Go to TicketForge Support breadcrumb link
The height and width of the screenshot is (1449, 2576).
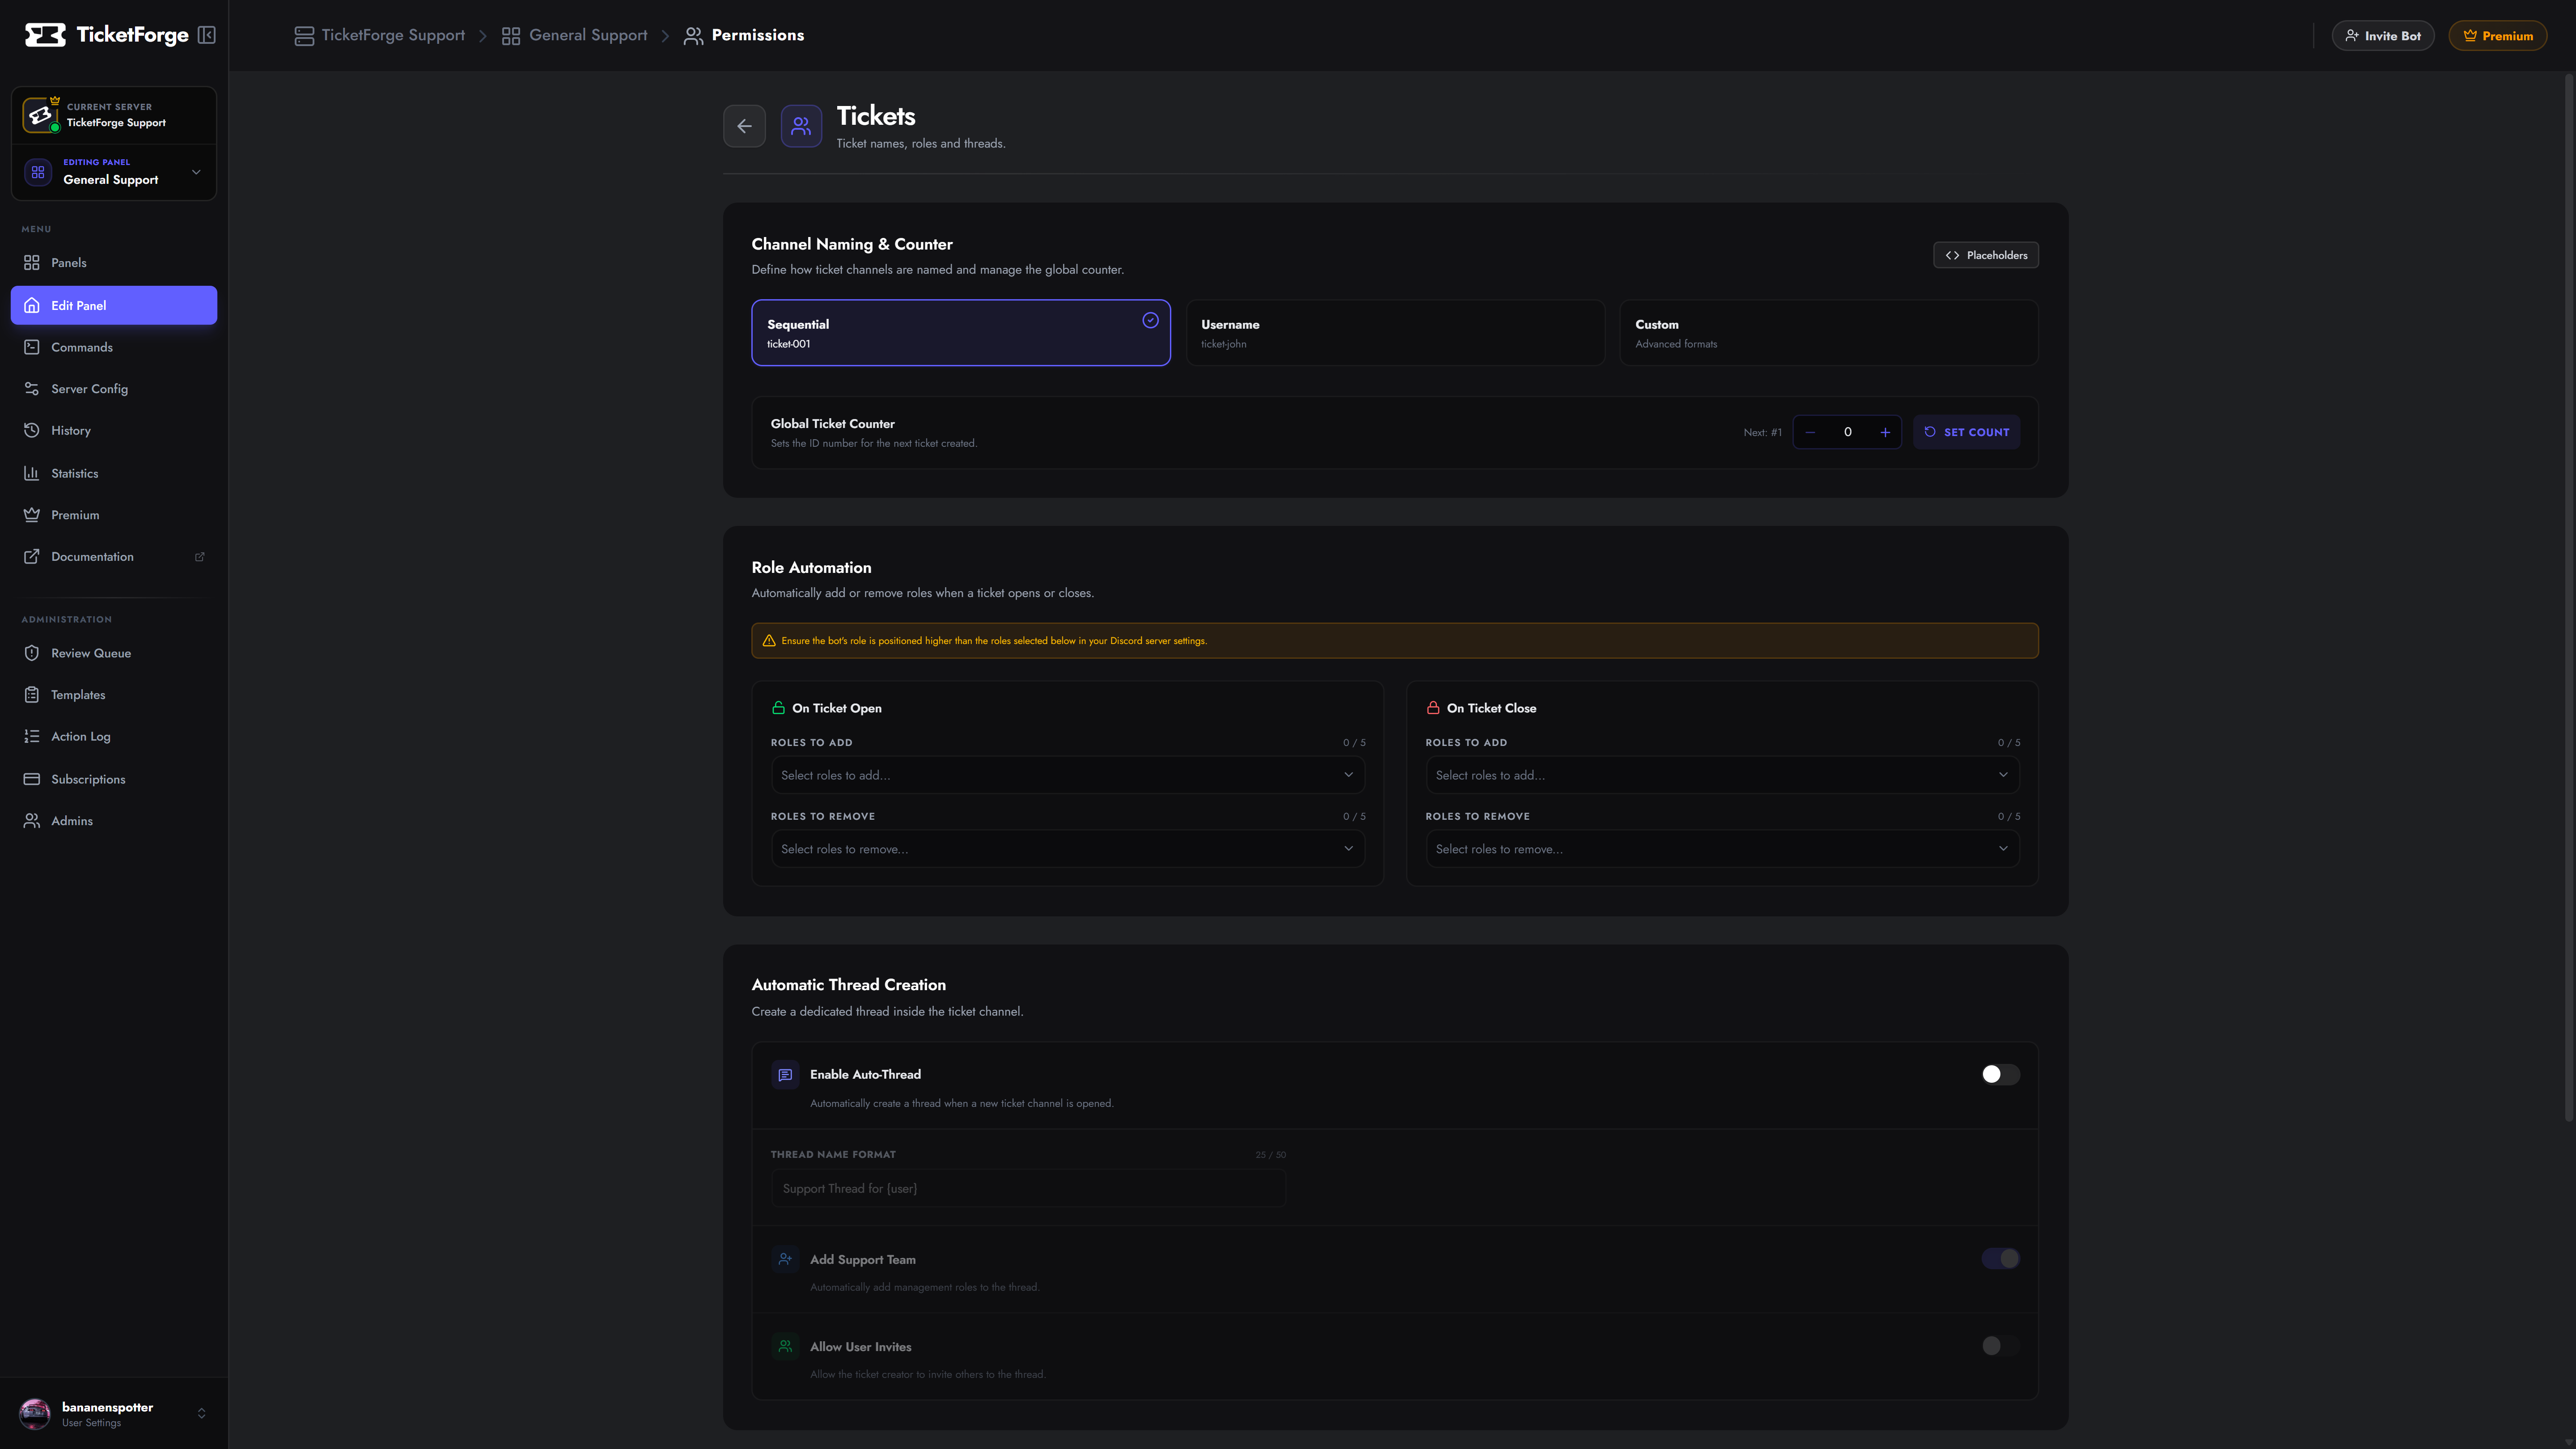click(380, 35)
